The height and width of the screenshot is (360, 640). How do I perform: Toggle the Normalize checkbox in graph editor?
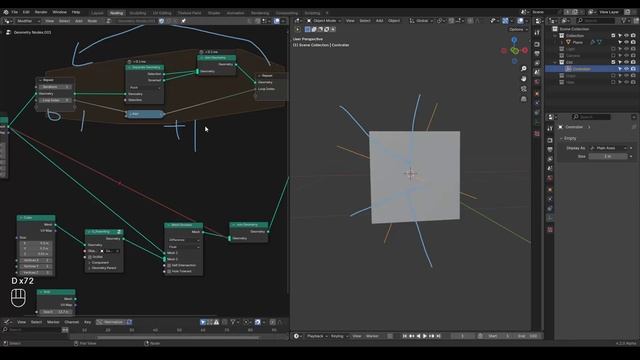[129, 322]
